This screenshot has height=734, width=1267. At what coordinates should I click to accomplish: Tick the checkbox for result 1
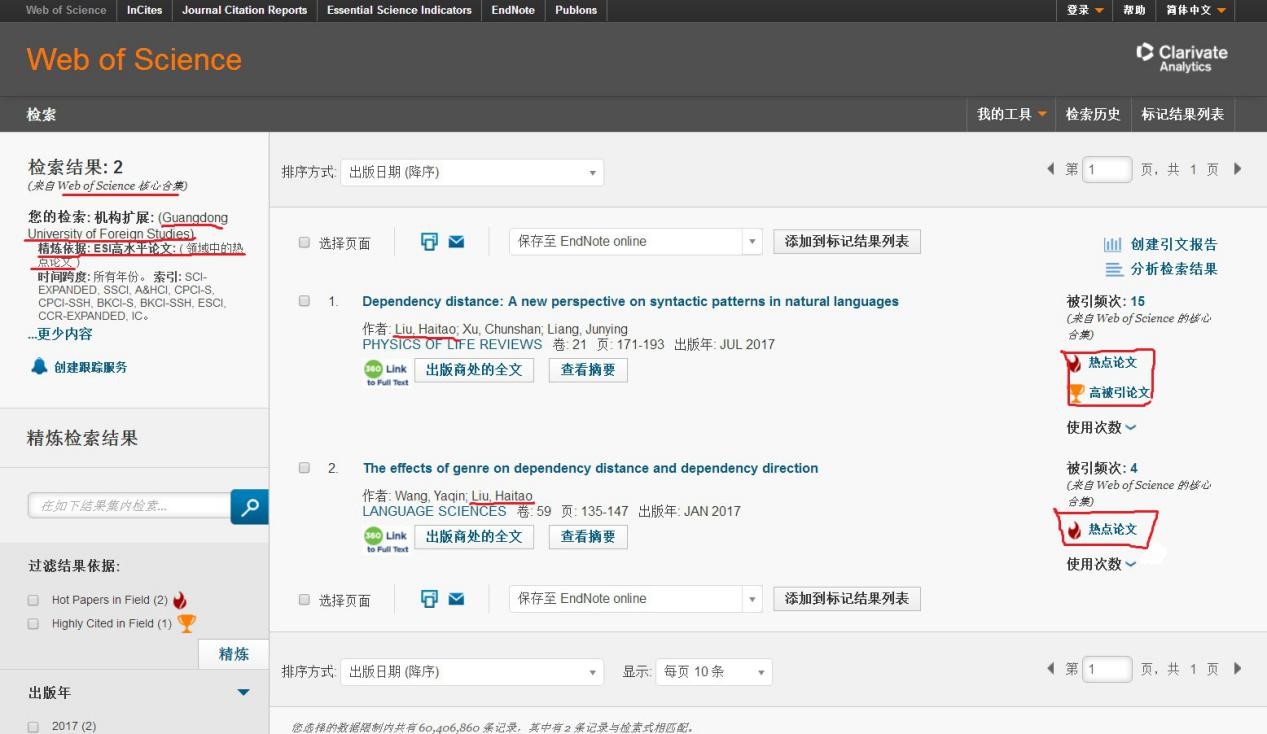(304, 301)
